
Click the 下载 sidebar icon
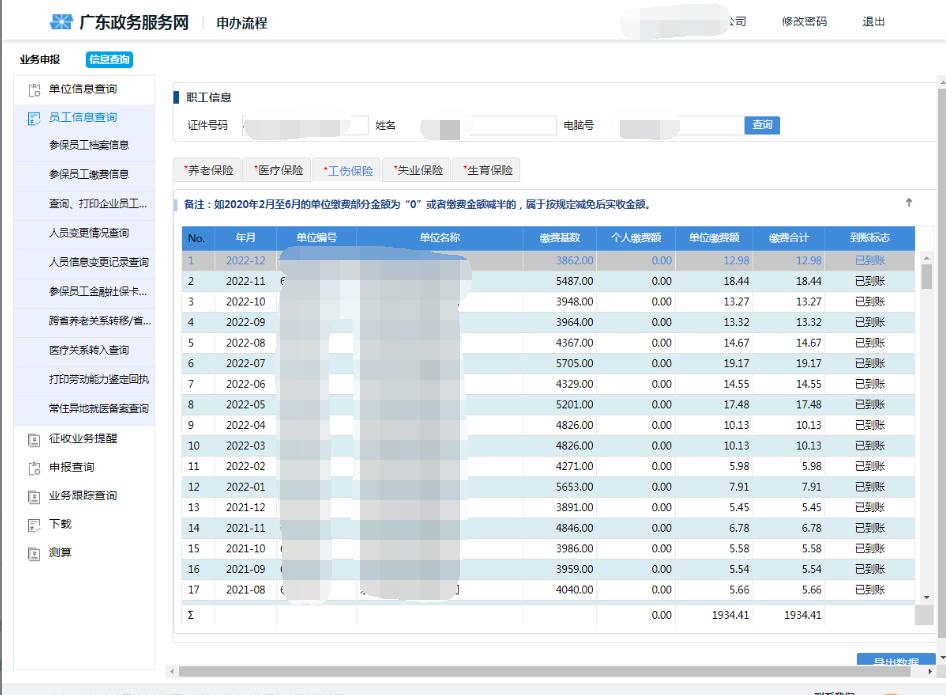(x=34, y=525)
